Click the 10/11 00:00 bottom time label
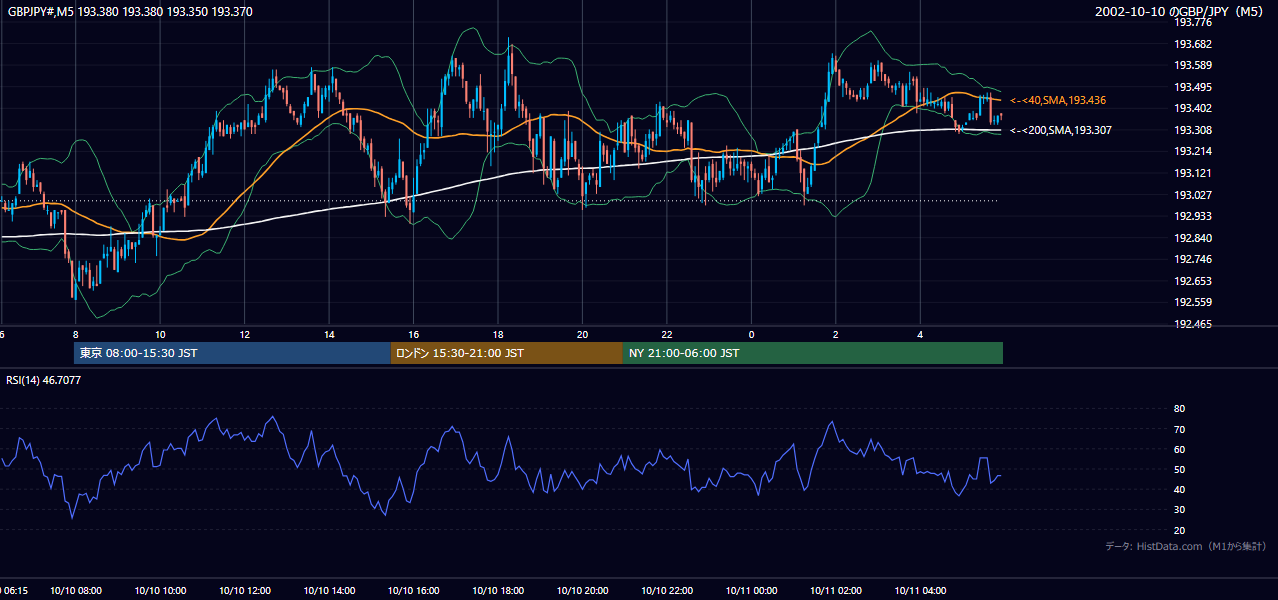The image size is (1278, 600). pyautogui.click(x=751, y=591)
